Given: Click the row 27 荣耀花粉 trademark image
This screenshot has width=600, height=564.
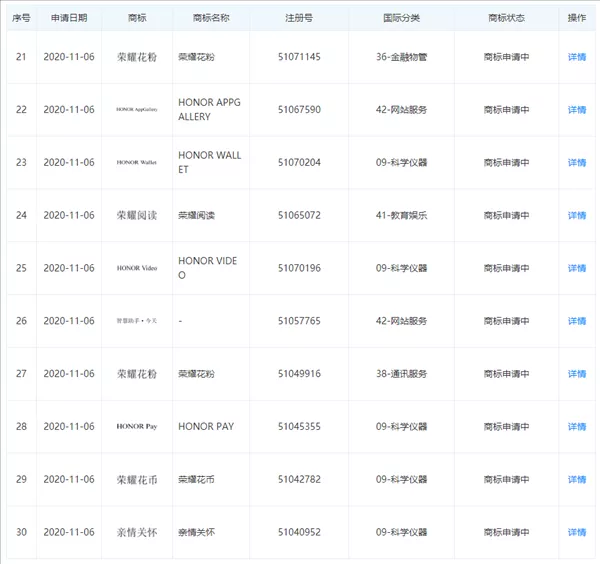Looking at the screenshot, I should pyautogui.click(x=137, y=374).
